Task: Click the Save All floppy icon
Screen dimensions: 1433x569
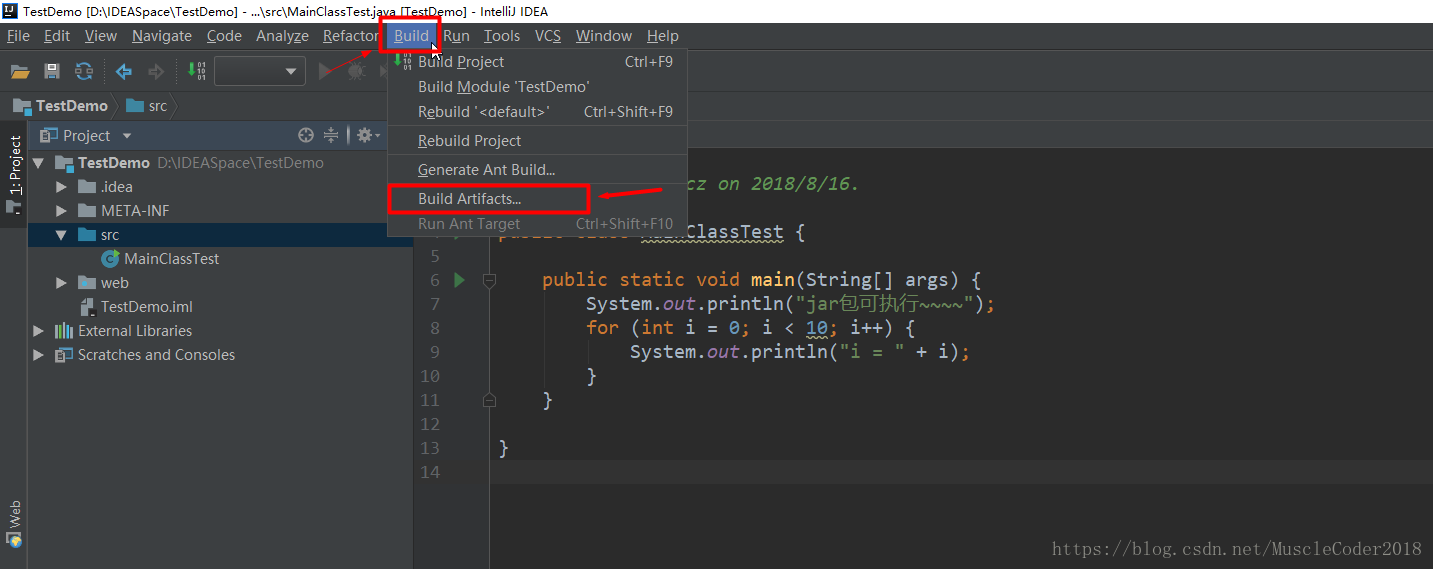Action: [x=52, y=71]
